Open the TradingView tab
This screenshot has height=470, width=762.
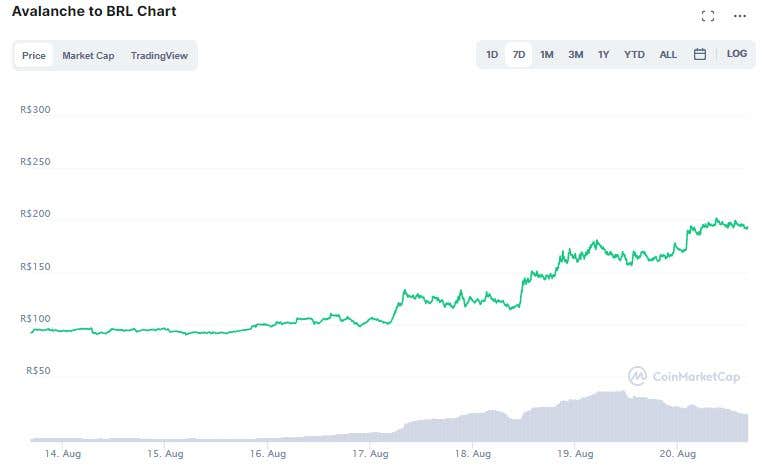pos(159,56)
